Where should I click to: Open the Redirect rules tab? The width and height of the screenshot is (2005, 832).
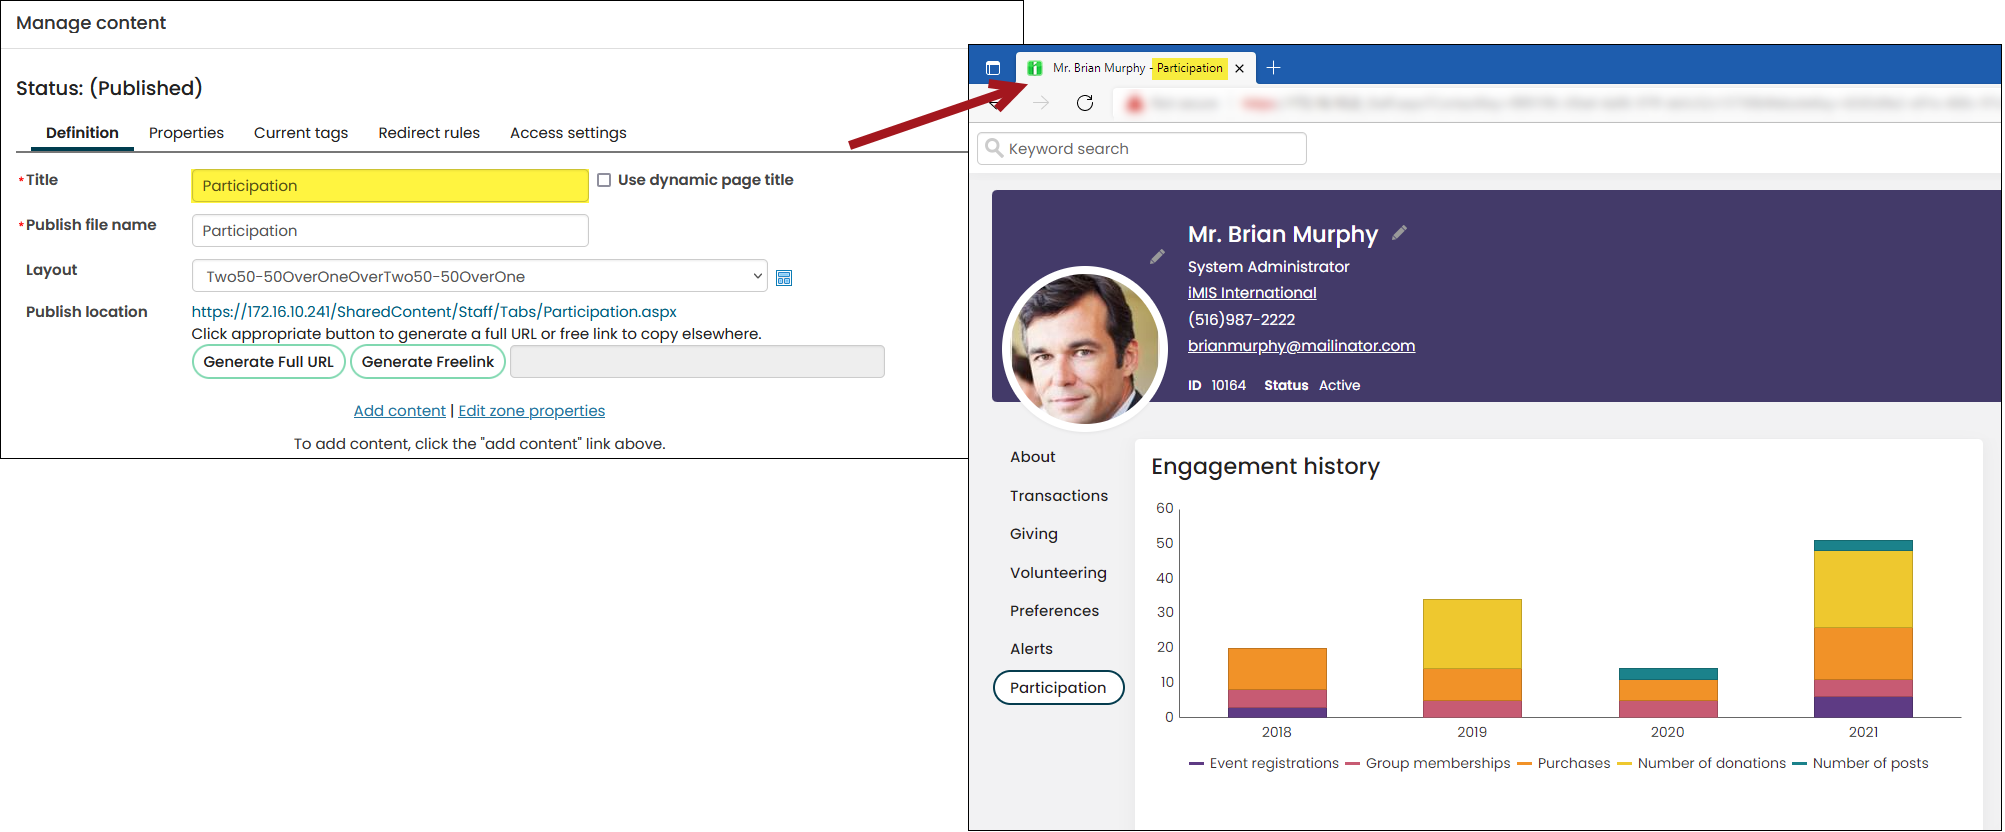(429, 133)
